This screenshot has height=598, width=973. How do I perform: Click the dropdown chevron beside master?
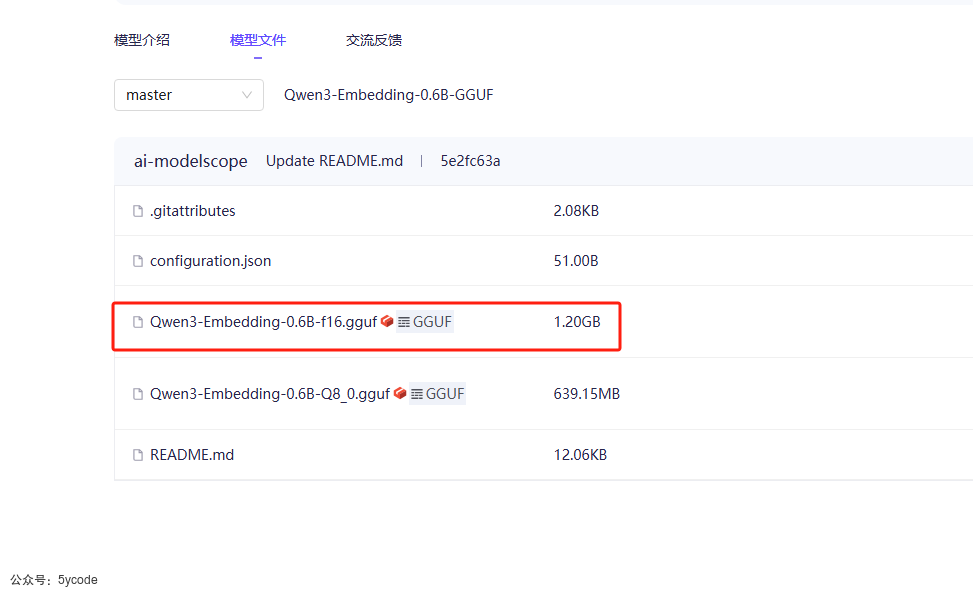pyautogui.click(x=246, y=95)
